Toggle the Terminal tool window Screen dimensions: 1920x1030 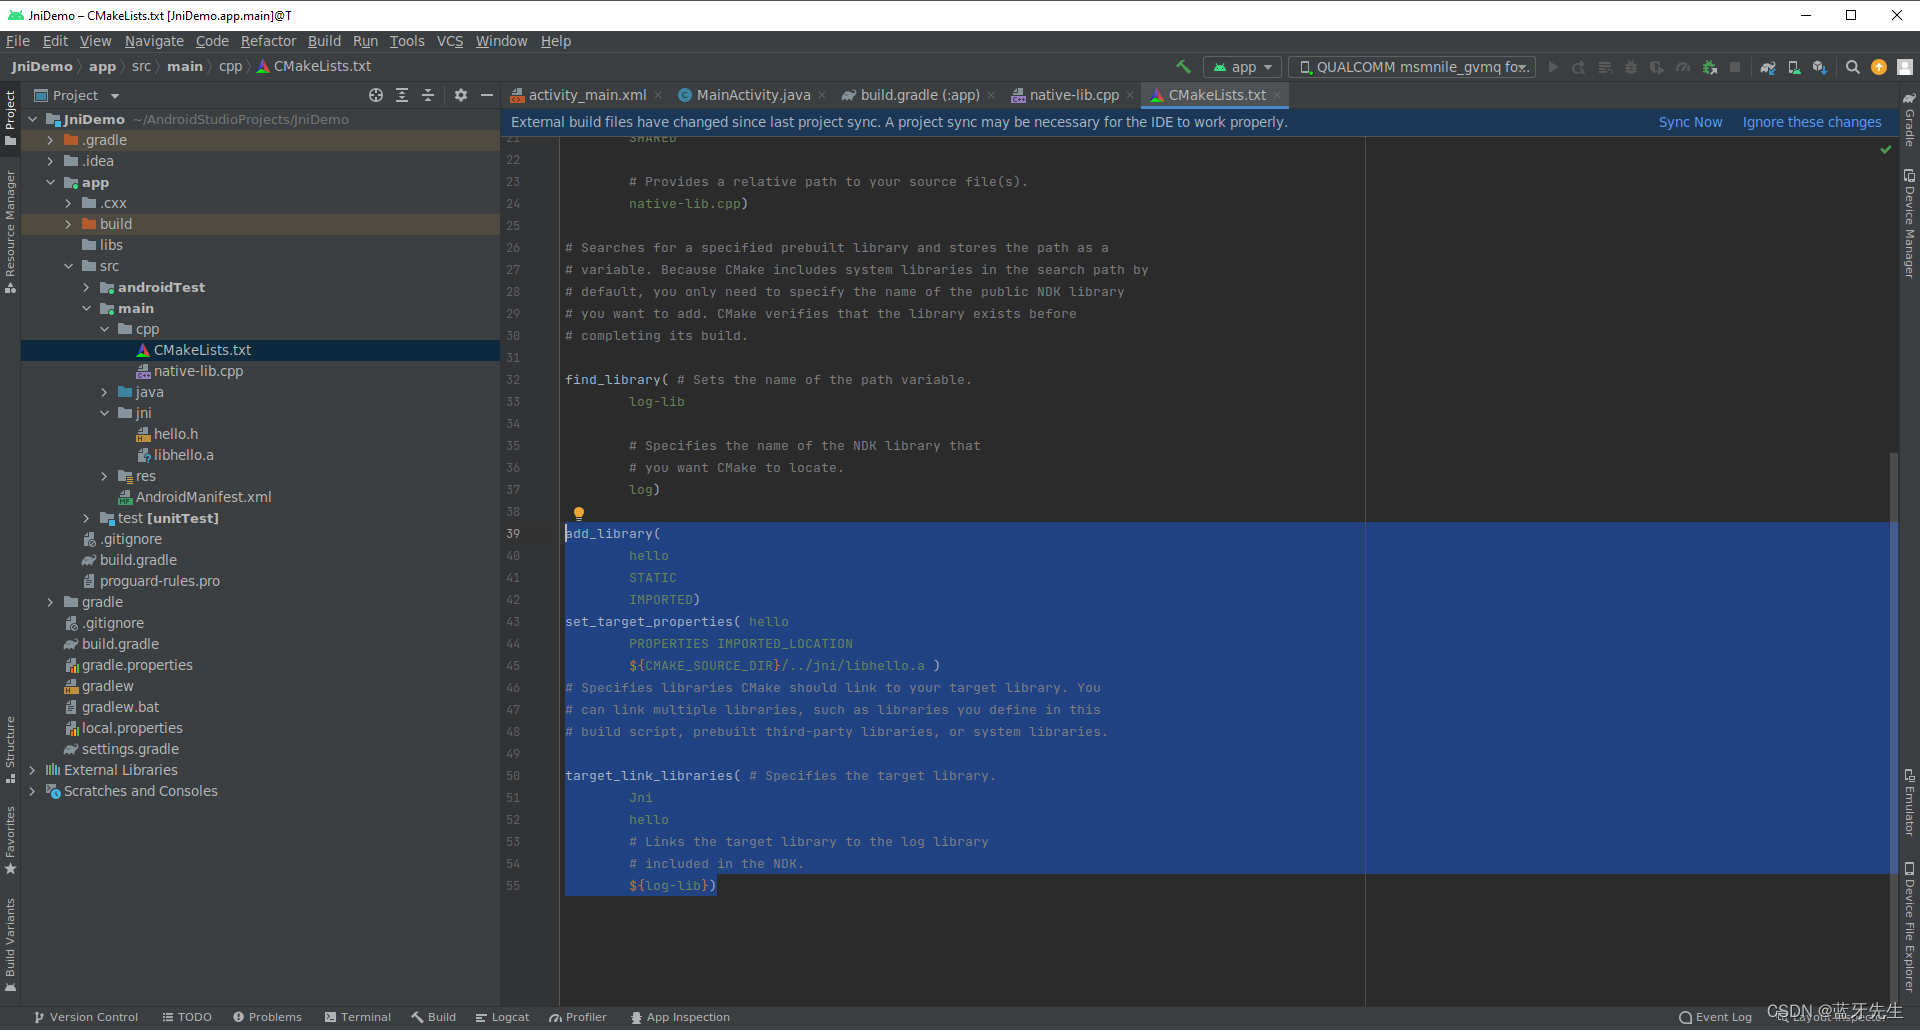(357, 1016)
